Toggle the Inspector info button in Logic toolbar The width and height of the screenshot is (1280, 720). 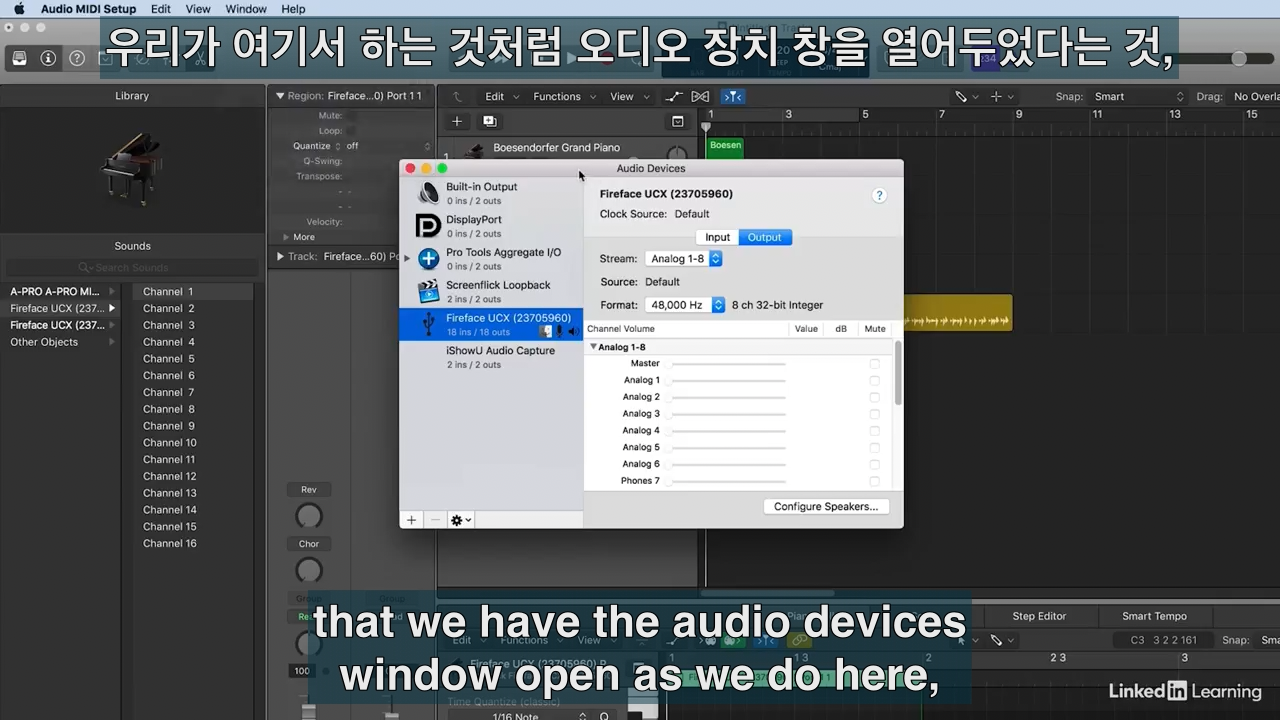click(48, 58)
